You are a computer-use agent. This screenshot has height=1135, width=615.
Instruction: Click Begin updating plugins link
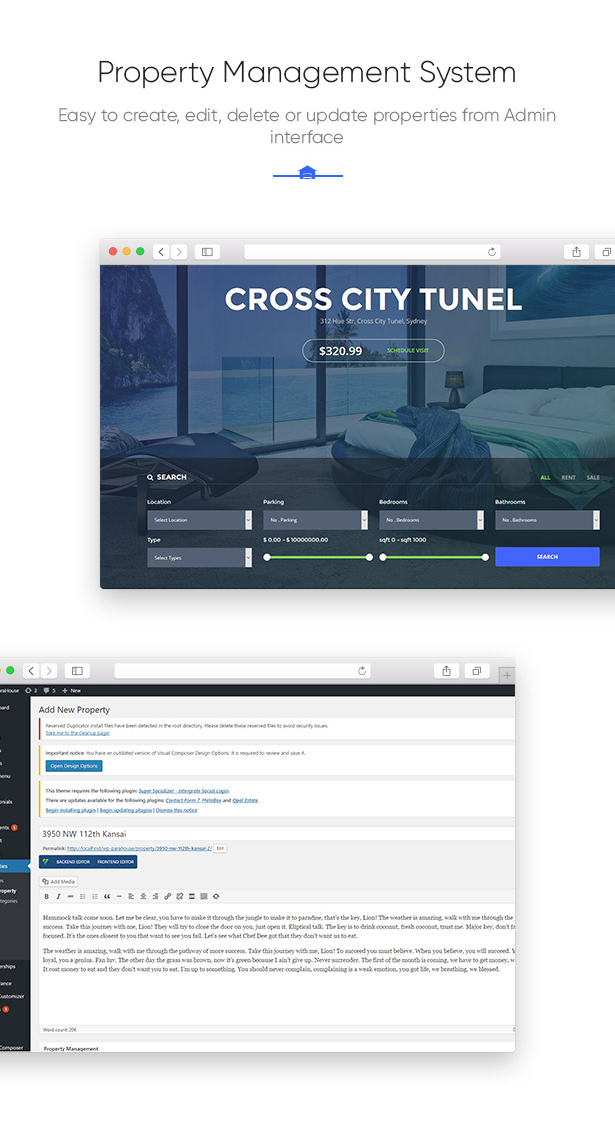(126, 810)
